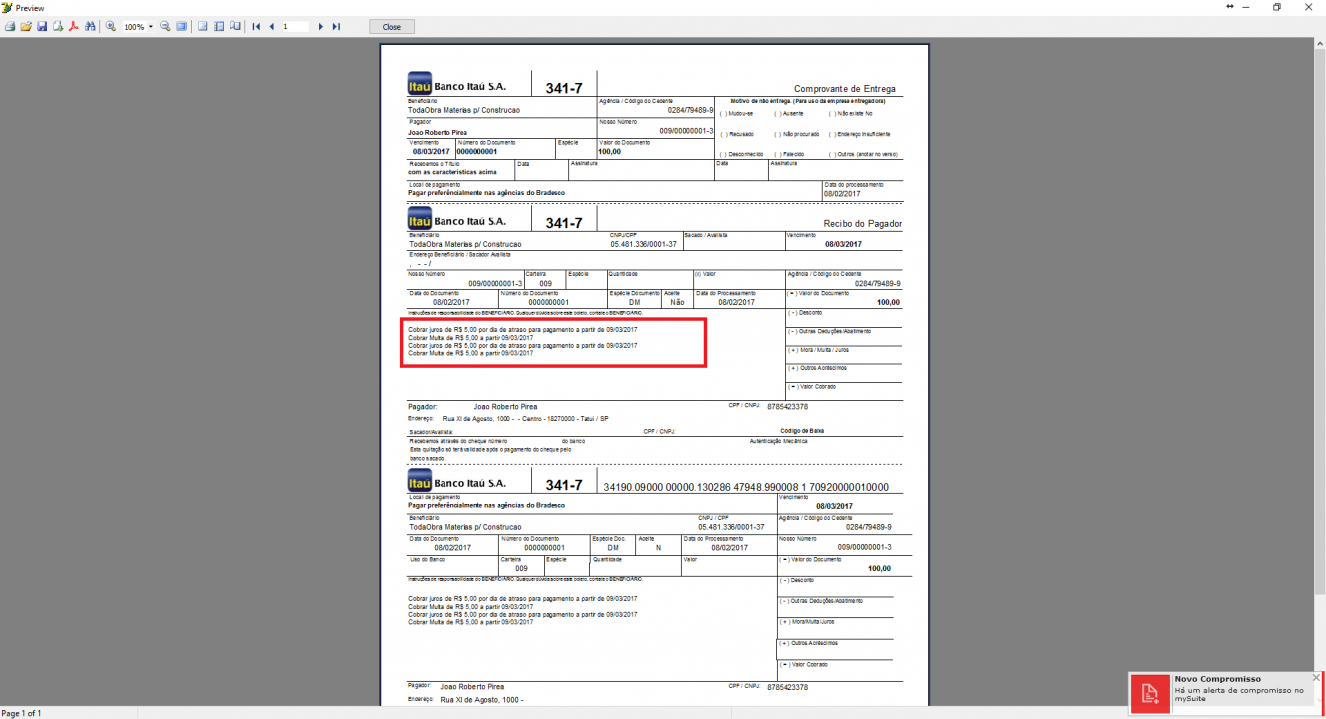This screenshot has width=1326, height=719.
Task: Open find text binoculars tool
Action: point(90,26)
